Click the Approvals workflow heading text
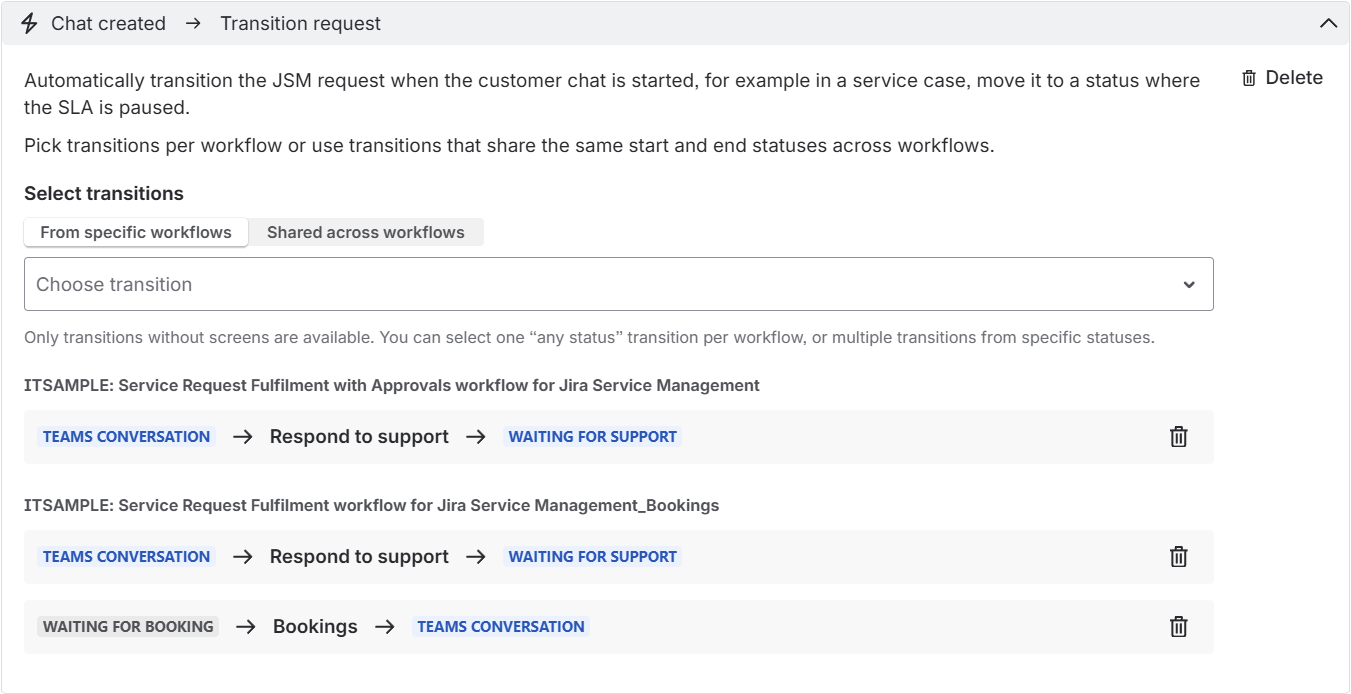The width and height of the screenshot is (1351, 694). coord(391,385)
